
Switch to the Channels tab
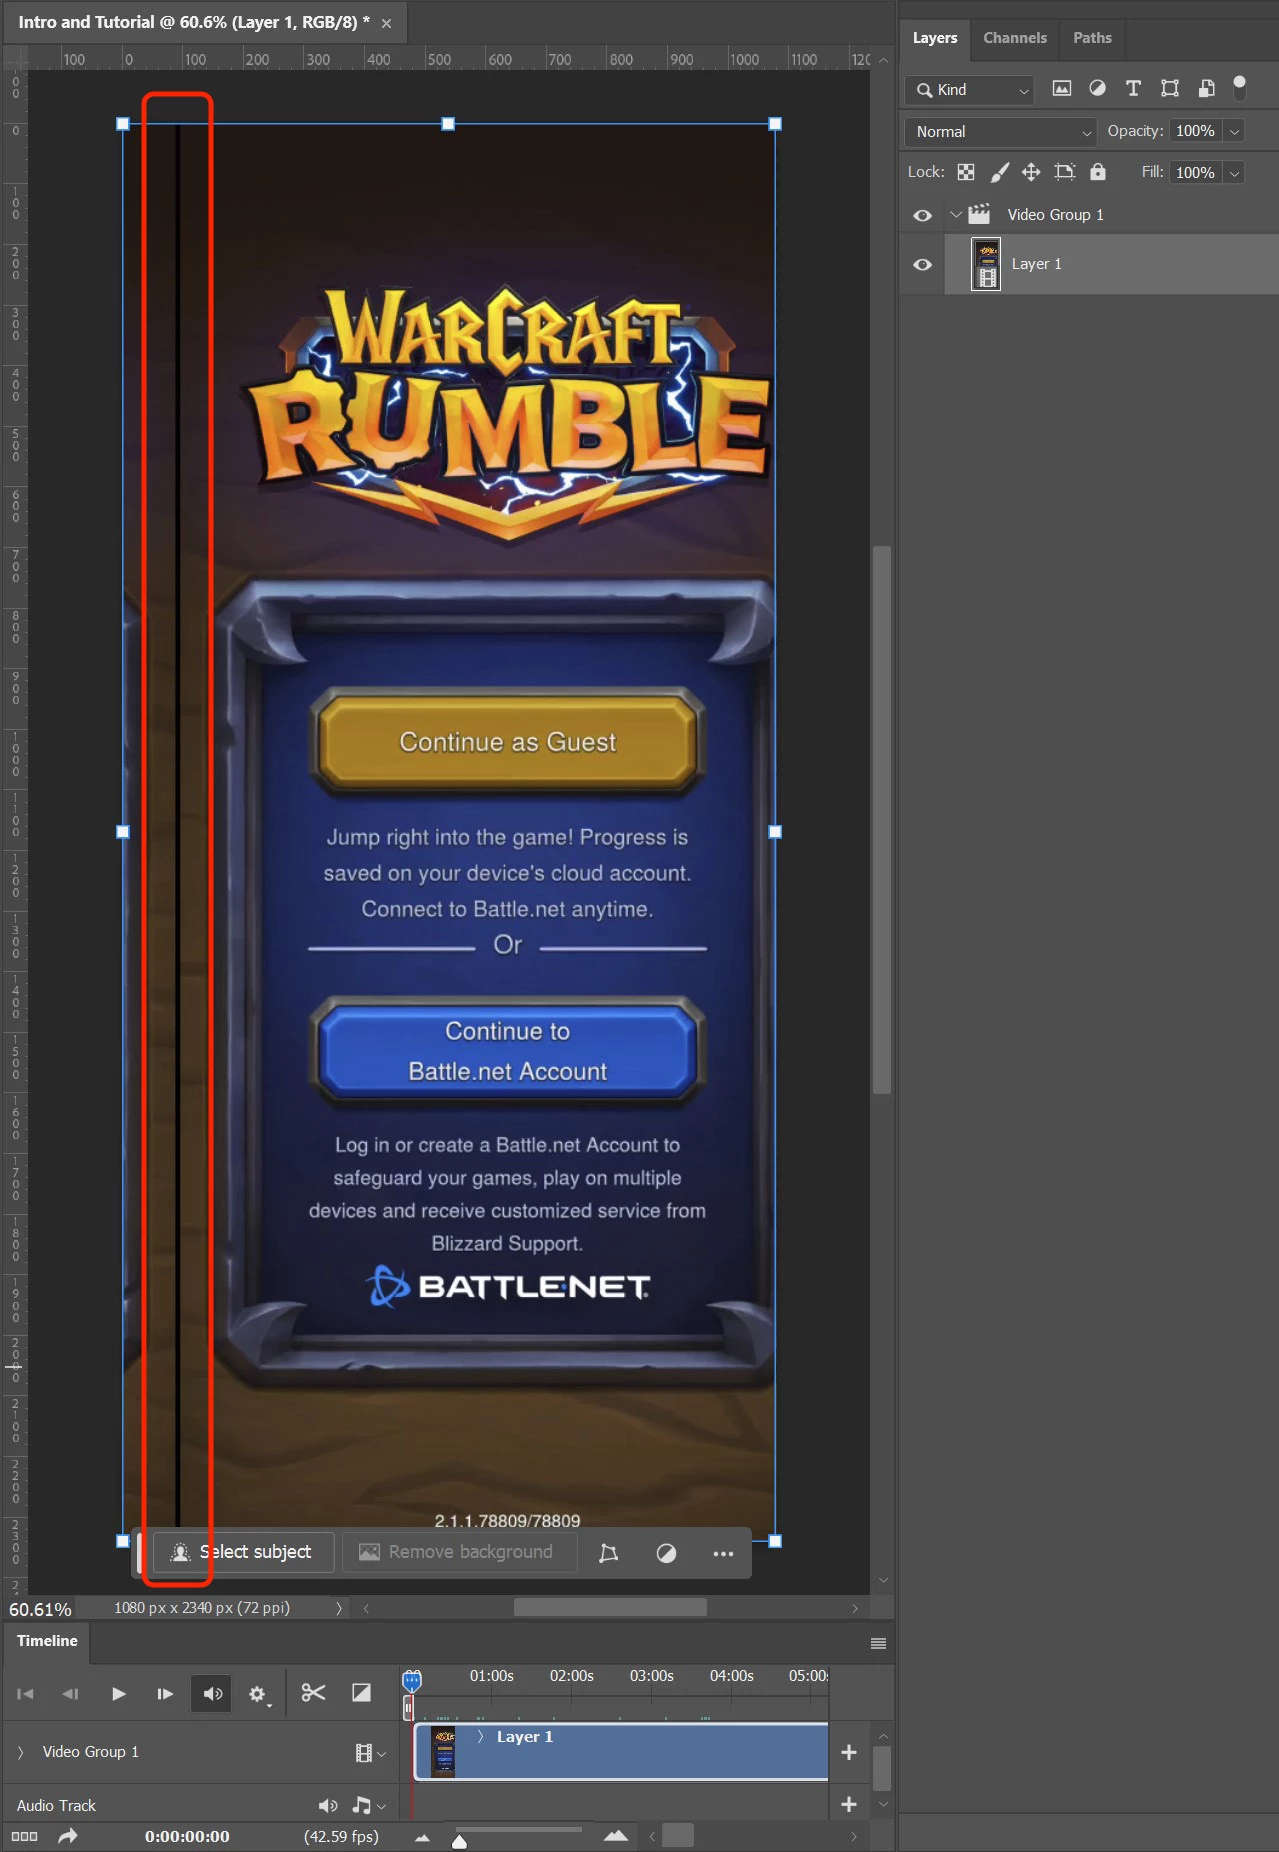[x=1015, y=38]
